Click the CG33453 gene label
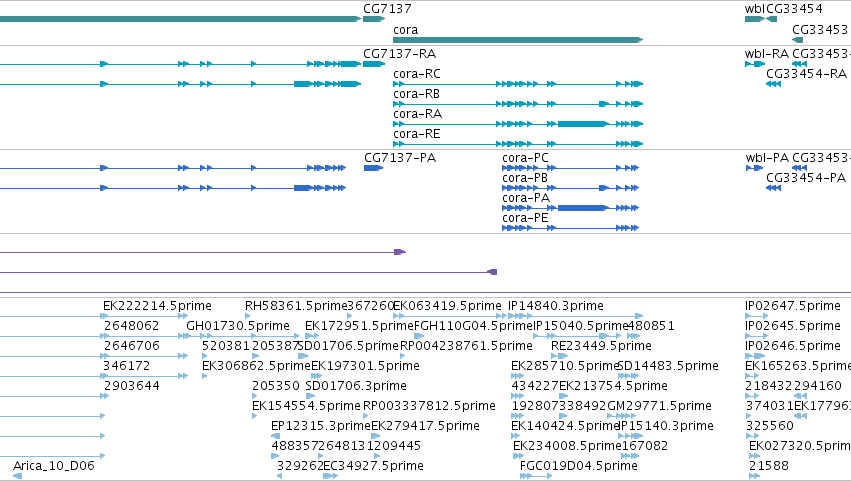The image size is (851, 481). click(820, 30)
